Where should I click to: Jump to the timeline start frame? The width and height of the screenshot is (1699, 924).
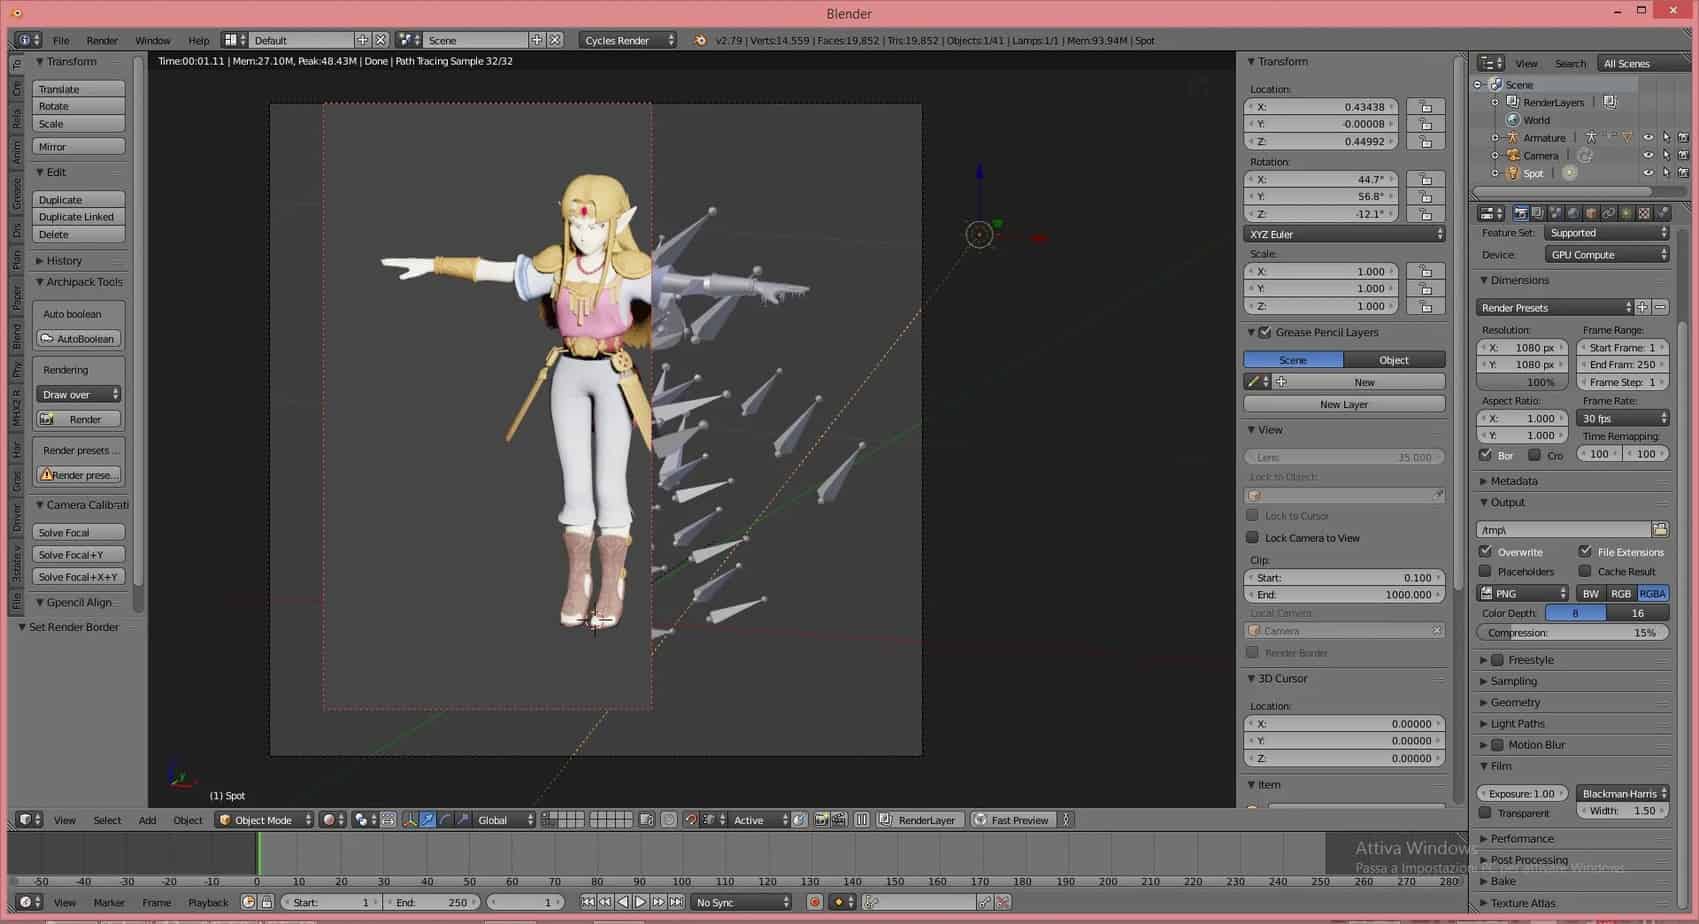click(588, 902)
